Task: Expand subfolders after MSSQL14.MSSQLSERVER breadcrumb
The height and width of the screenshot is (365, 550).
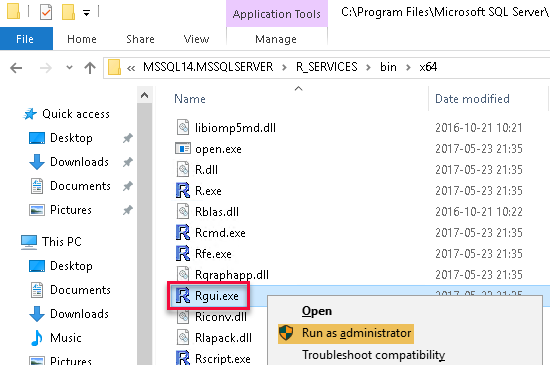Action: [x=284, y=67]
